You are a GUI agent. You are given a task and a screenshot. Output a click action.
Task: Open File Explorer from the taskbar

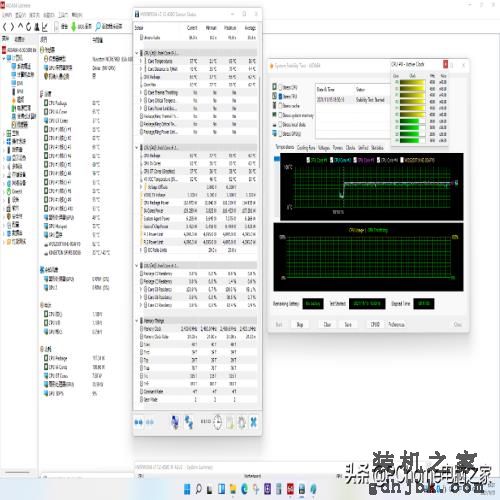[233, 489]
